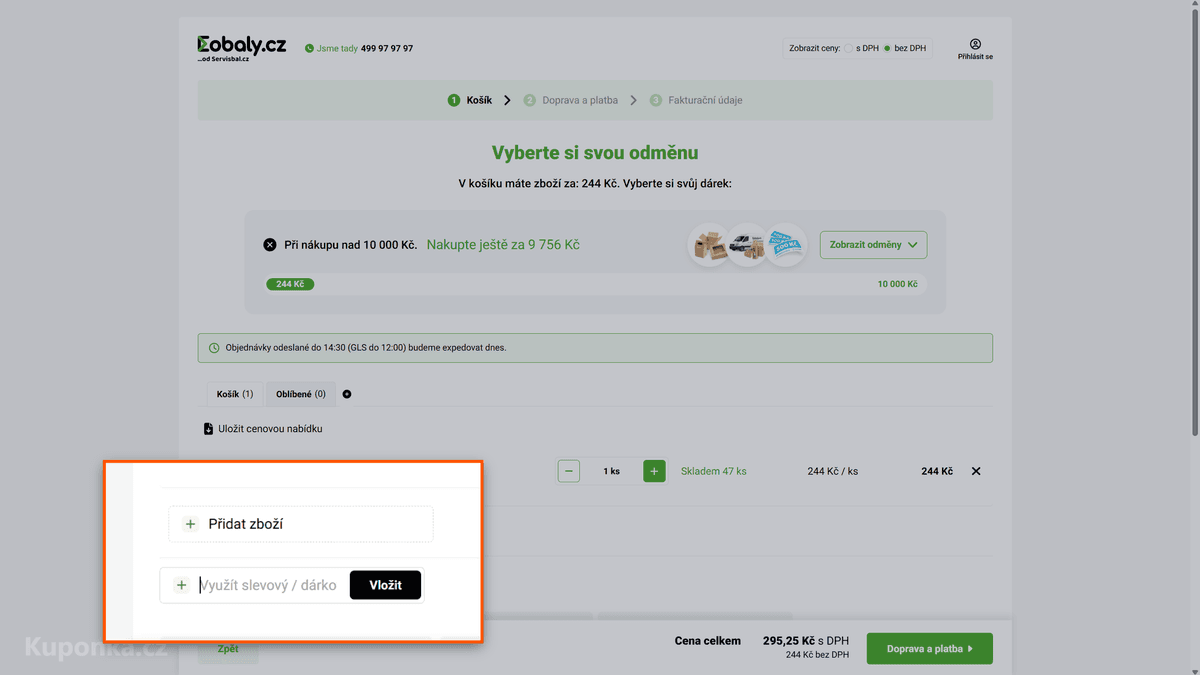
Task: Click the save price quote file icon
Action: point(208,429)
